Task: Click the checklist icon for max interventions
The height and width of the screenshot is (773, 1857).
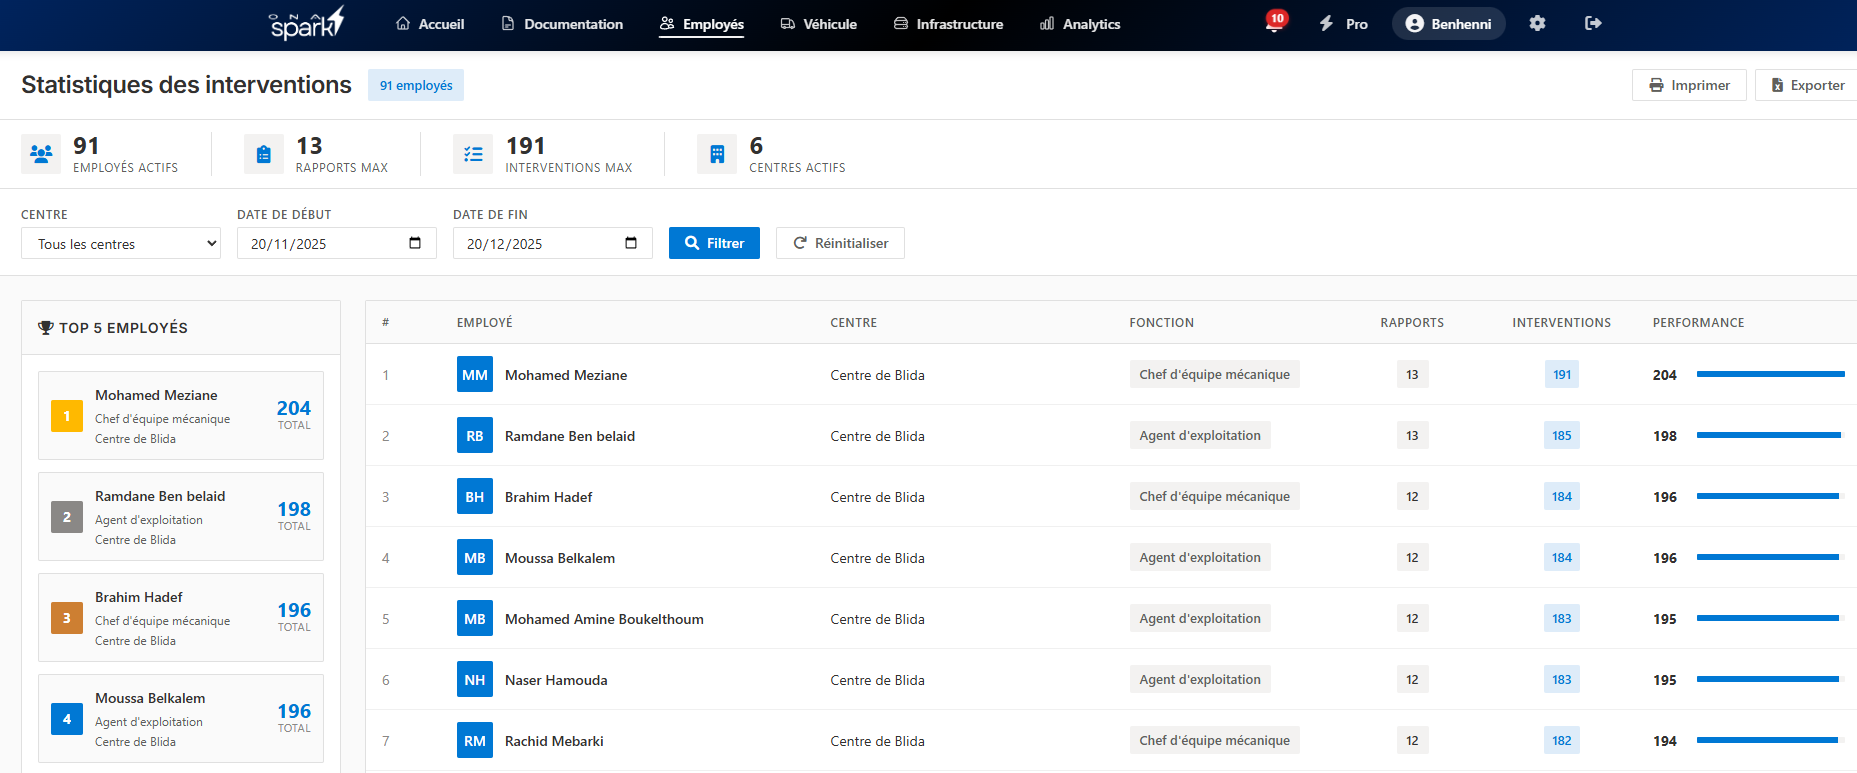Action: (x=473, y=154)
